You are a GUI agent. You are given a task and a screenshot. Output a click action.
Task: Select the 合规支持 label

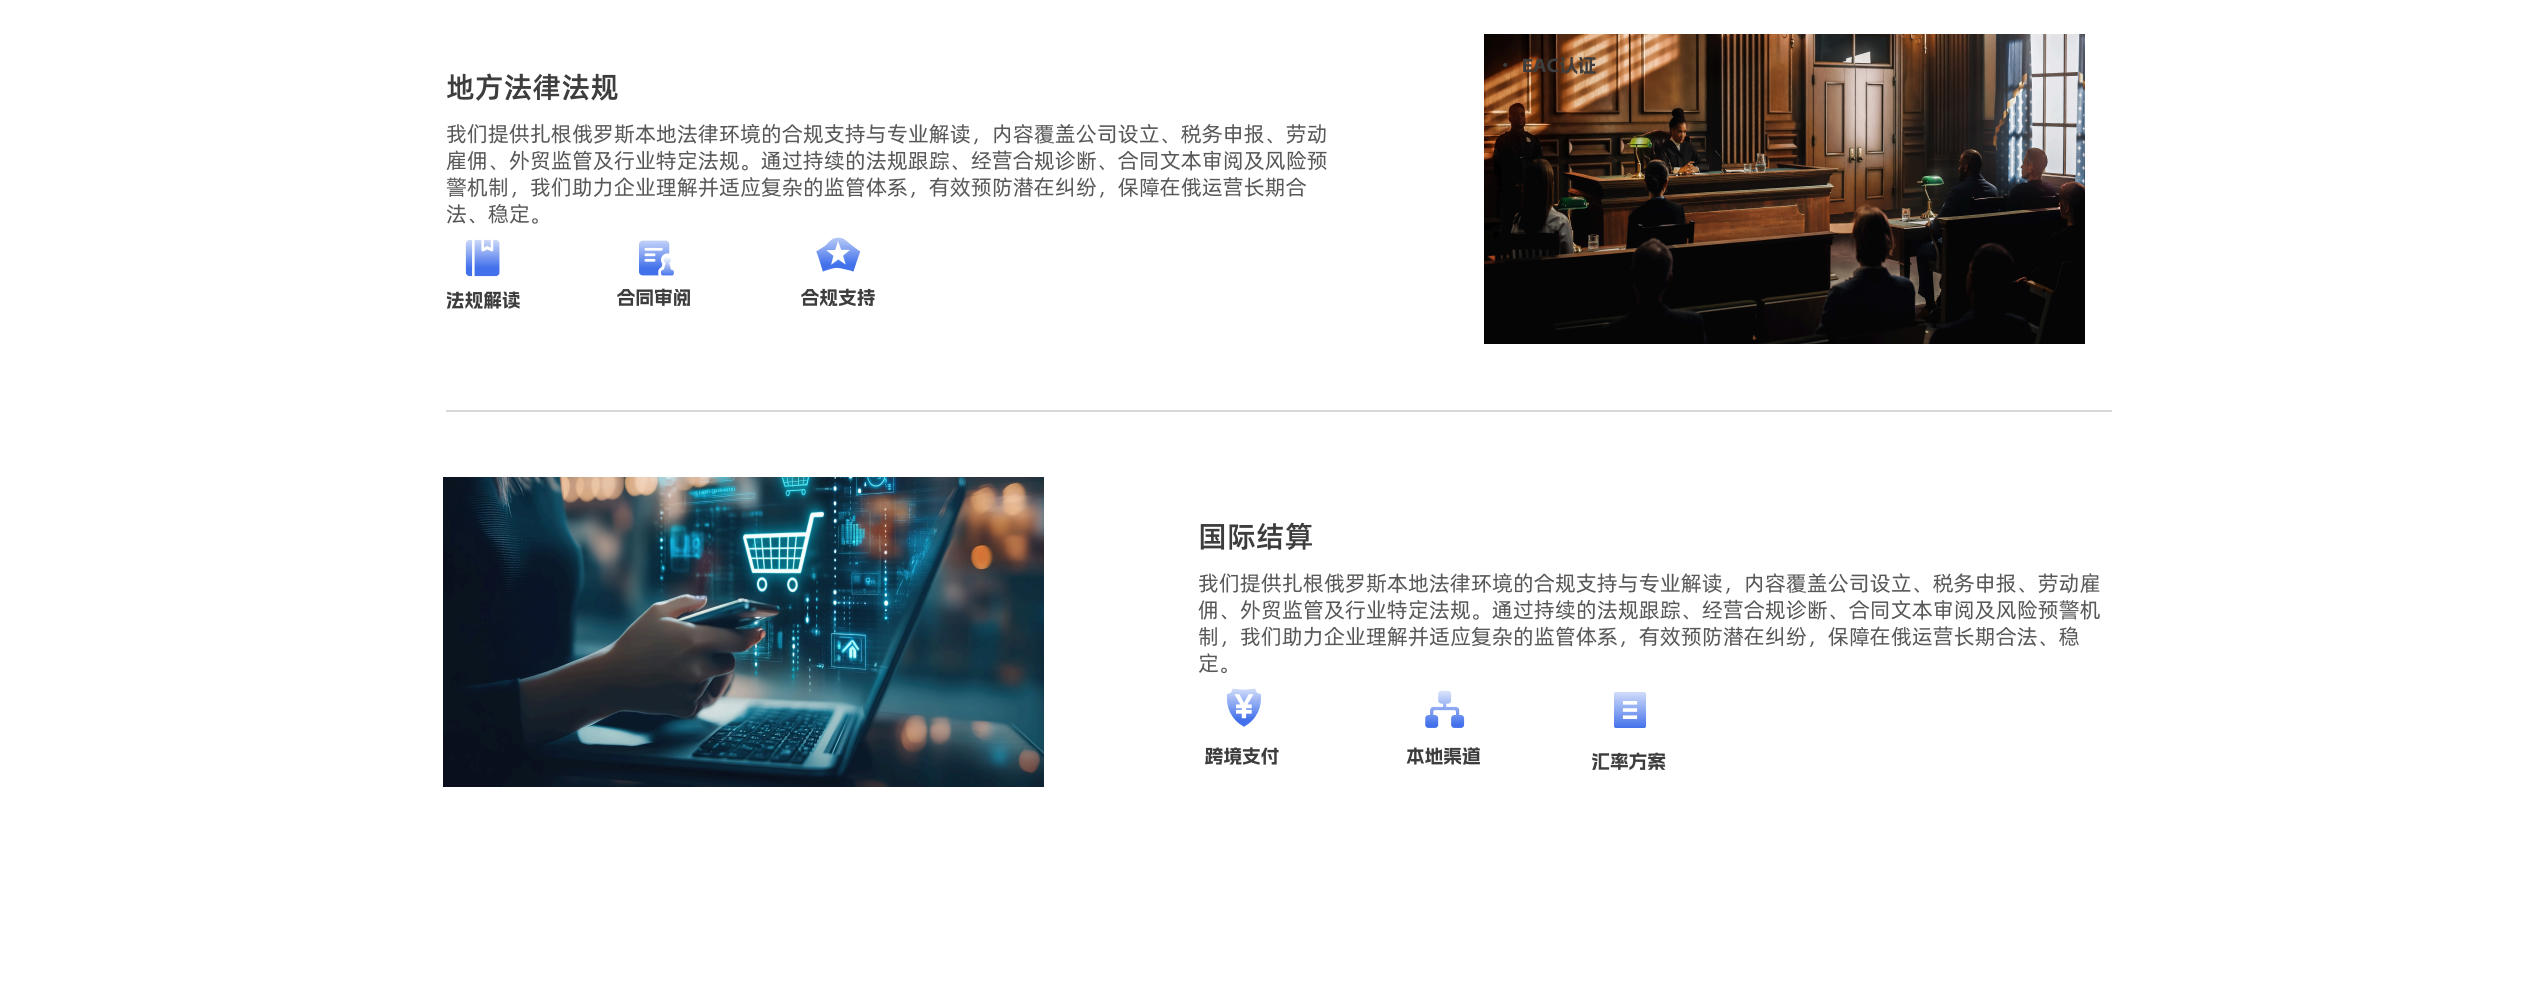pos(838,298)
